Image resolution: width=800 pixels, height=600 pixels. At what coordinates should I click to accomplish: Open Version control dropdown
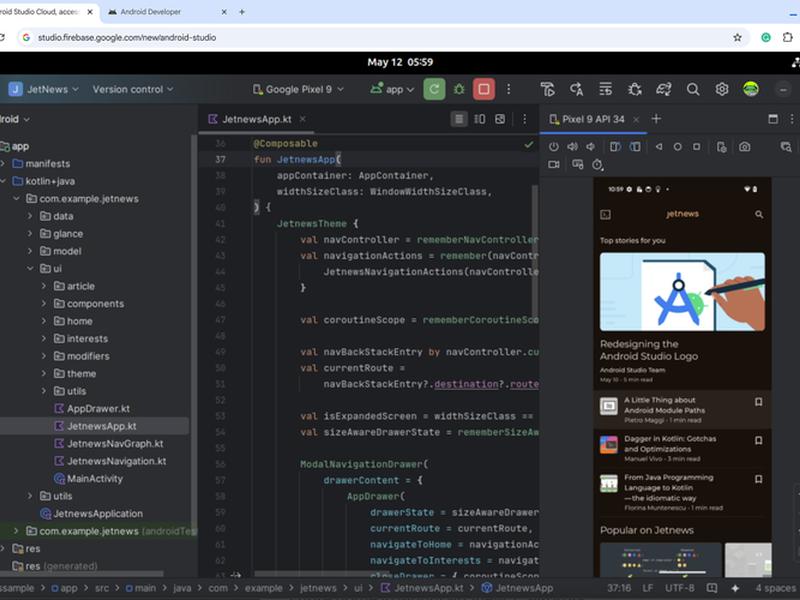pyautogui.click(x=133, y=89)
